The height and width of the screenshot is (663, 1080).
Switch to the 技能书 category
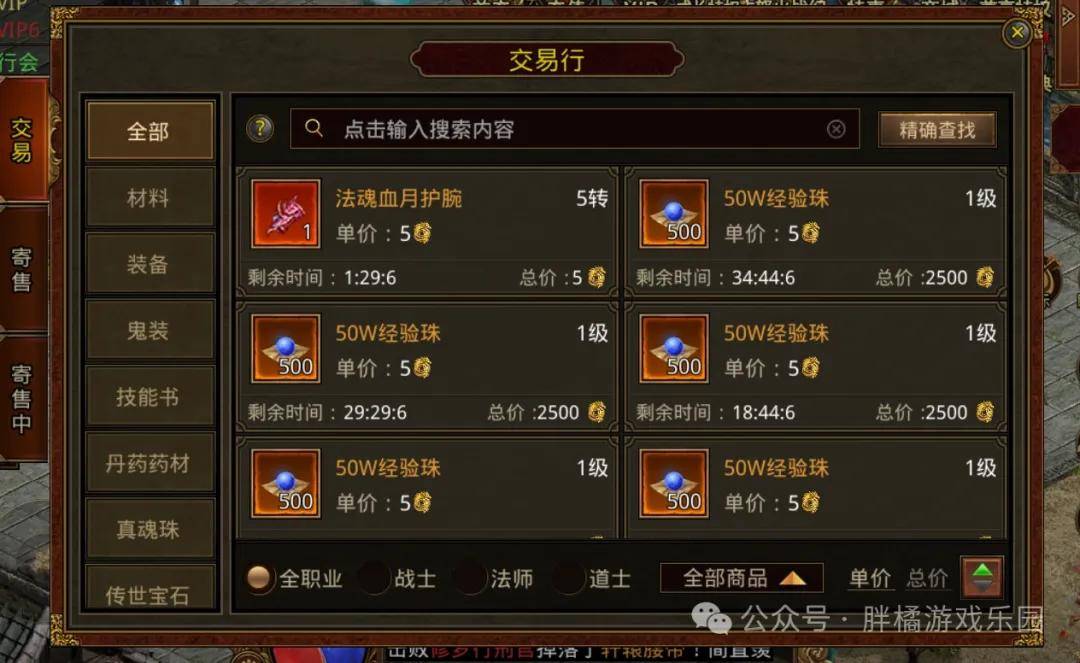click(149, 397)
